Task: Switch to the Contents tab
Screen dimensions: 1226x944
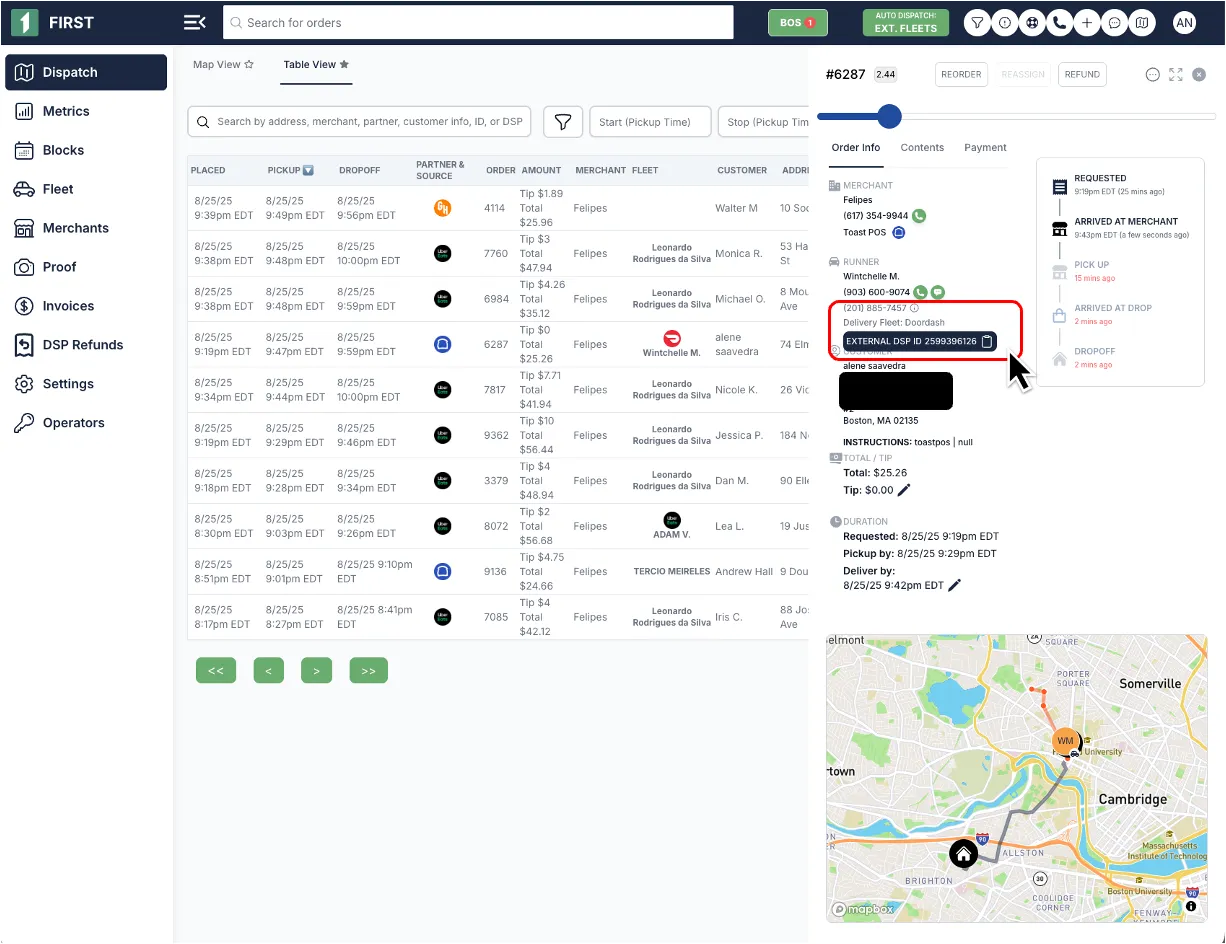Action: tap(922, 148)
